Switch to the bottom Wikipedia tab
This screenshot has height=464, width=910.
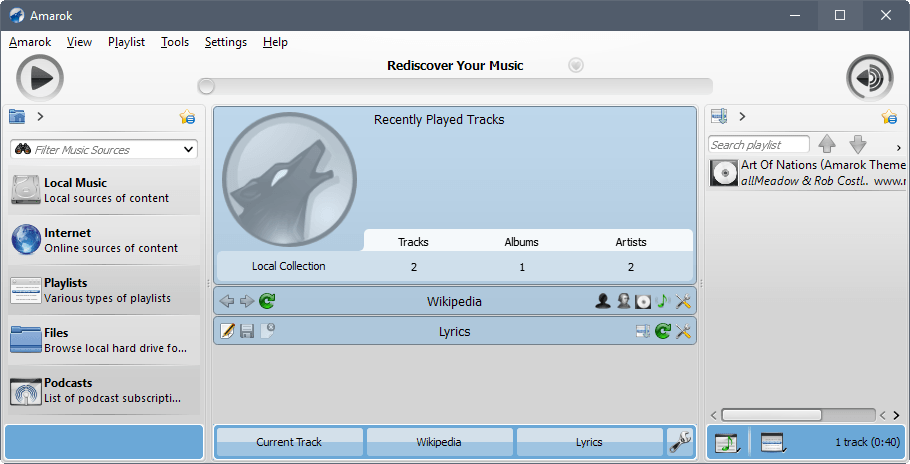tap(439, 442)
